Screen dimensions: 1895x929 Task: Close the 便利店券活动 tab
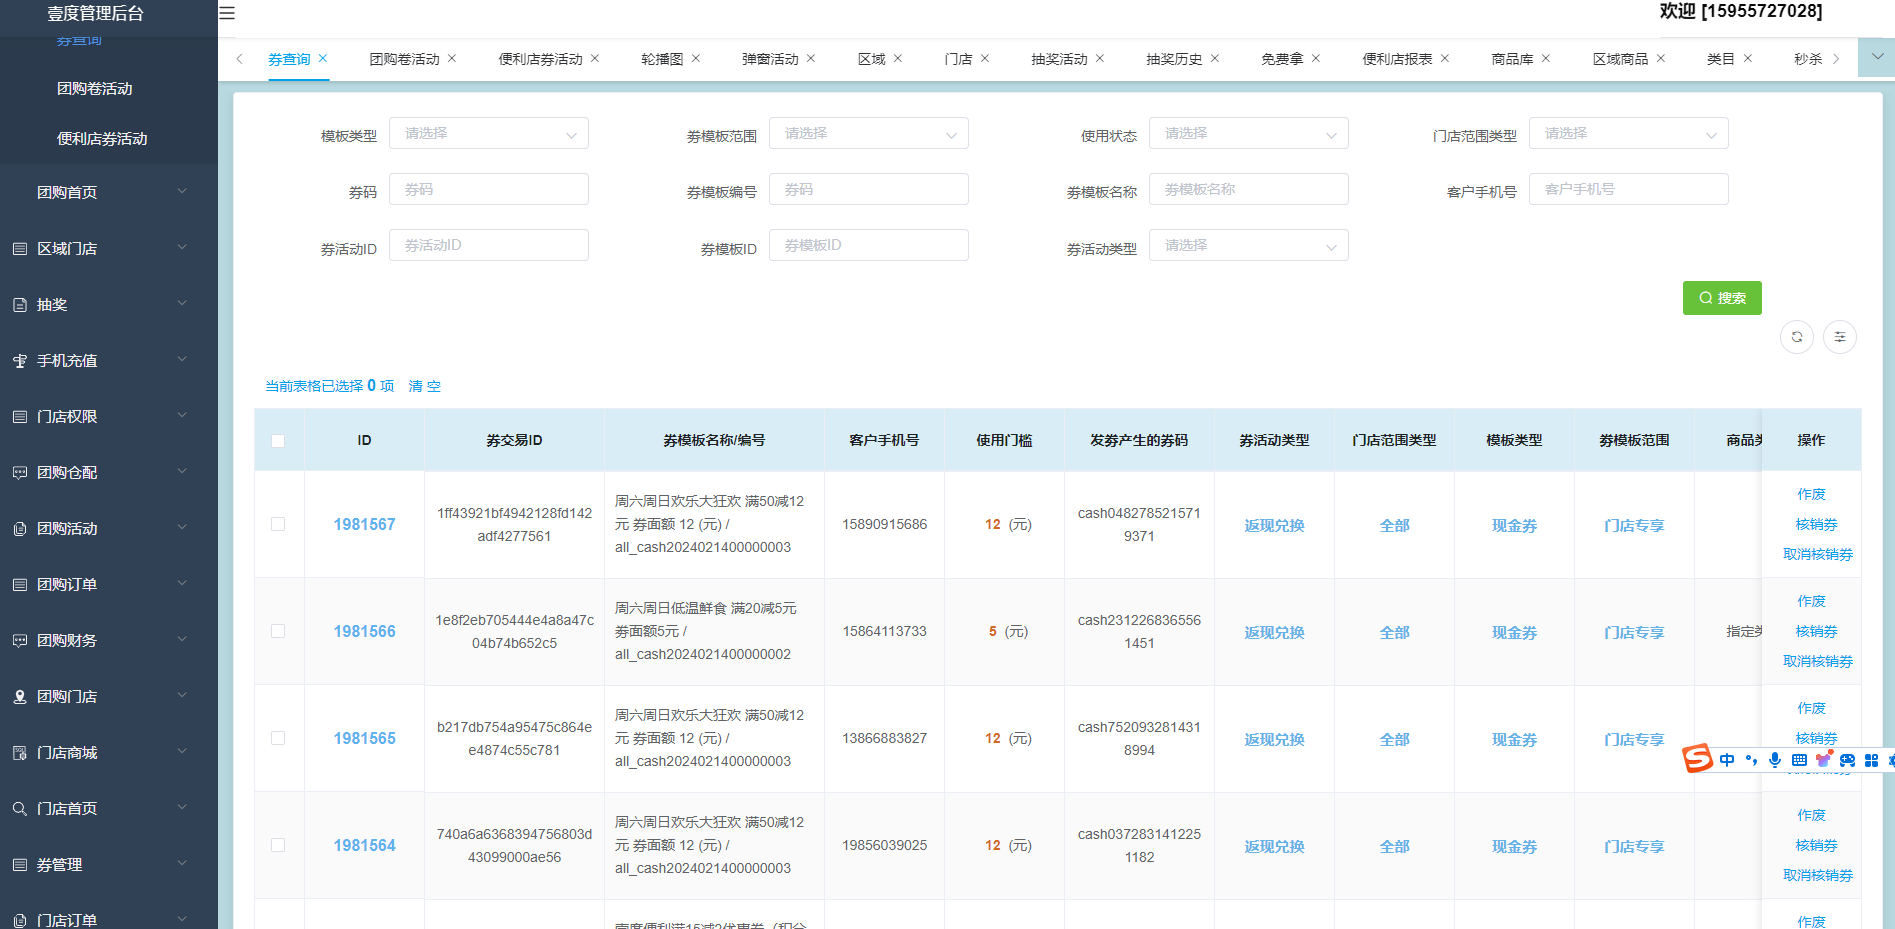(595, 58)
